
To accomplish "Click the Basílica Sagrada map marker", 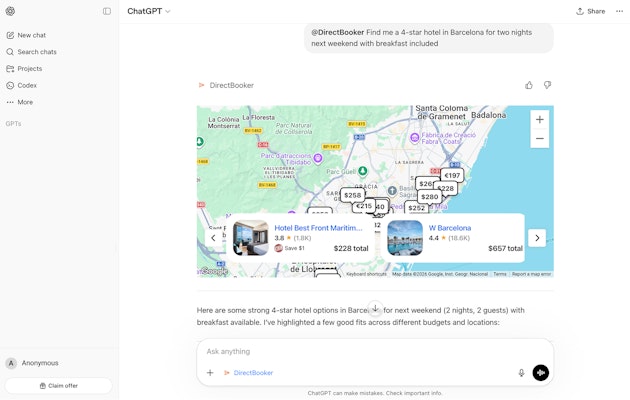I will point(392,190).
